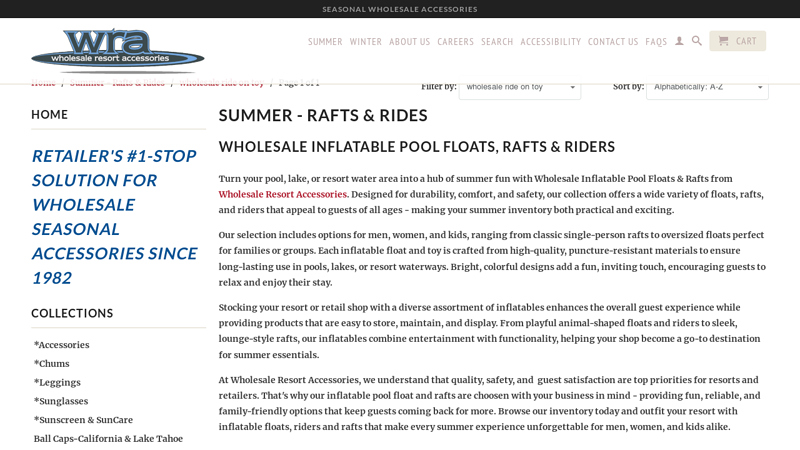Click the Collections sidebar heading
The image size is (800, 450).
[72, 313]
